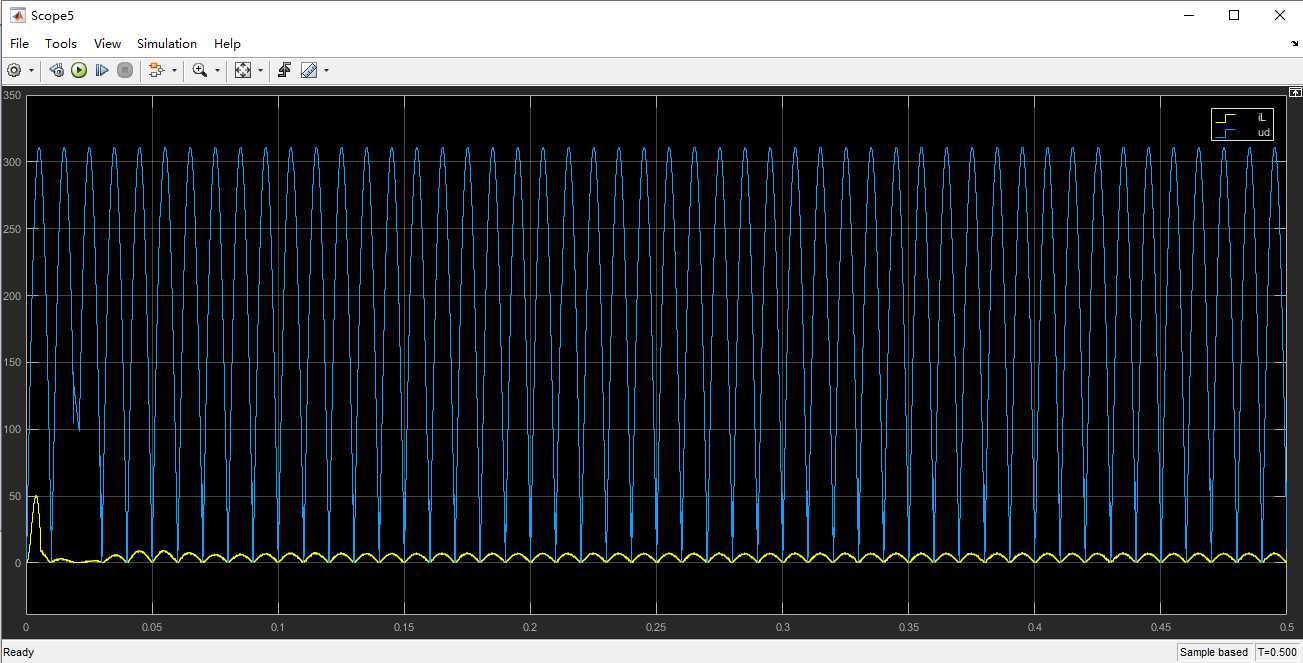The height and width of the screenshot is (663, 1303).
Task: Click the Highlight Simulink Block icon
Action: click(x=156, y=70)
